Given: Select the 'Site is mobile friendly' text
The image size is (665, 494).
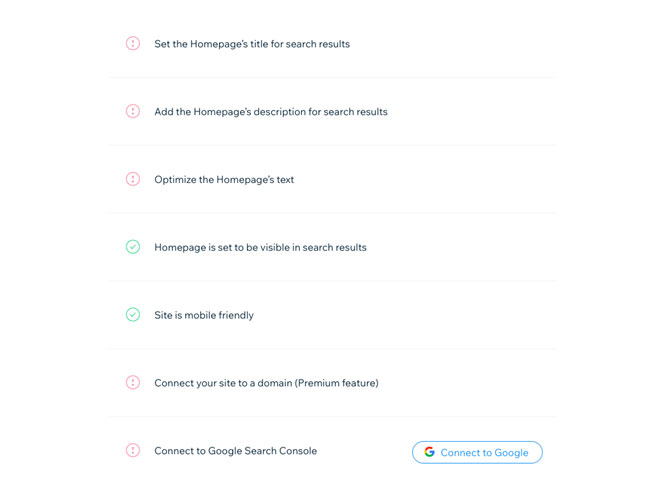Looking at the screenshot, I should coord(204,315).
